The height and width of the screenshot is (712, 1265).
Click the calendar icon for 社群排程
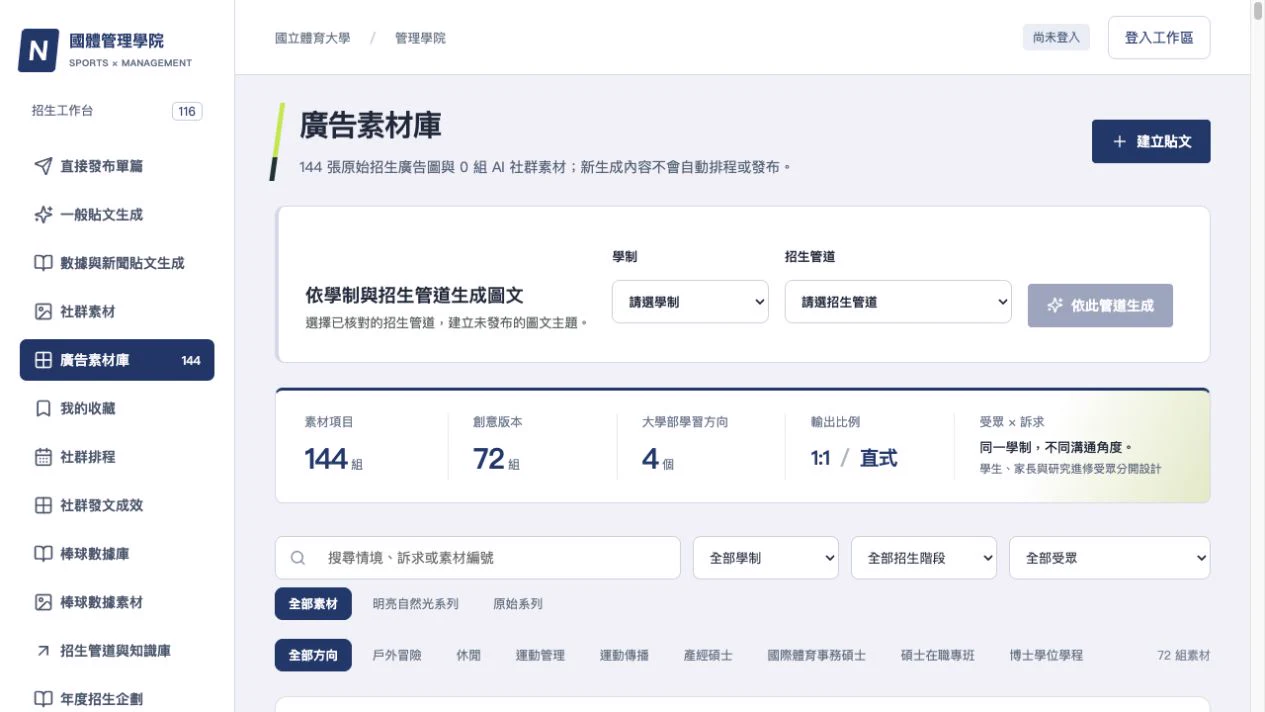(x=43, y=457)
